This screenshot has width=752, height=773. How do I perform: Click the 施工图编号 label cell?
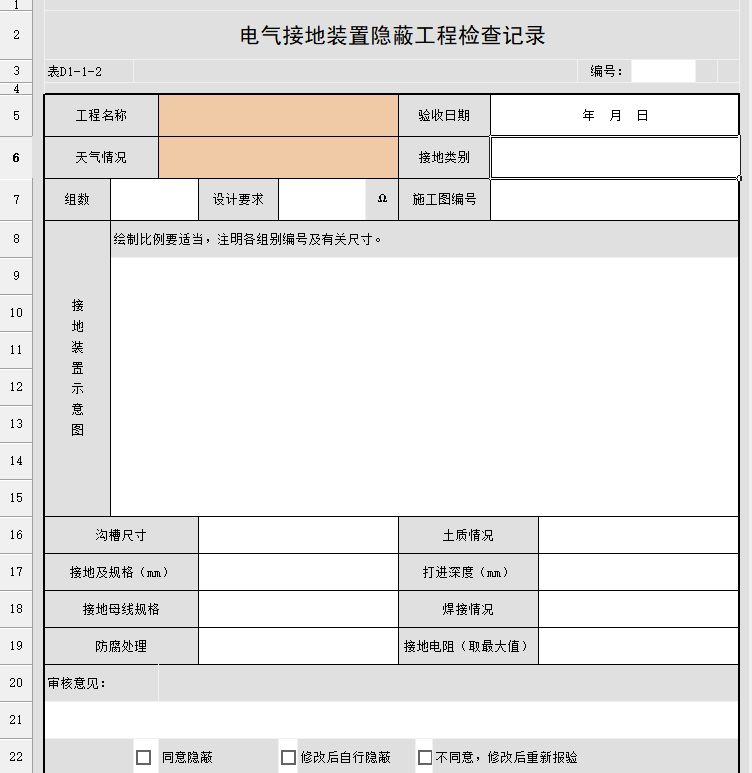coord(444,199)
